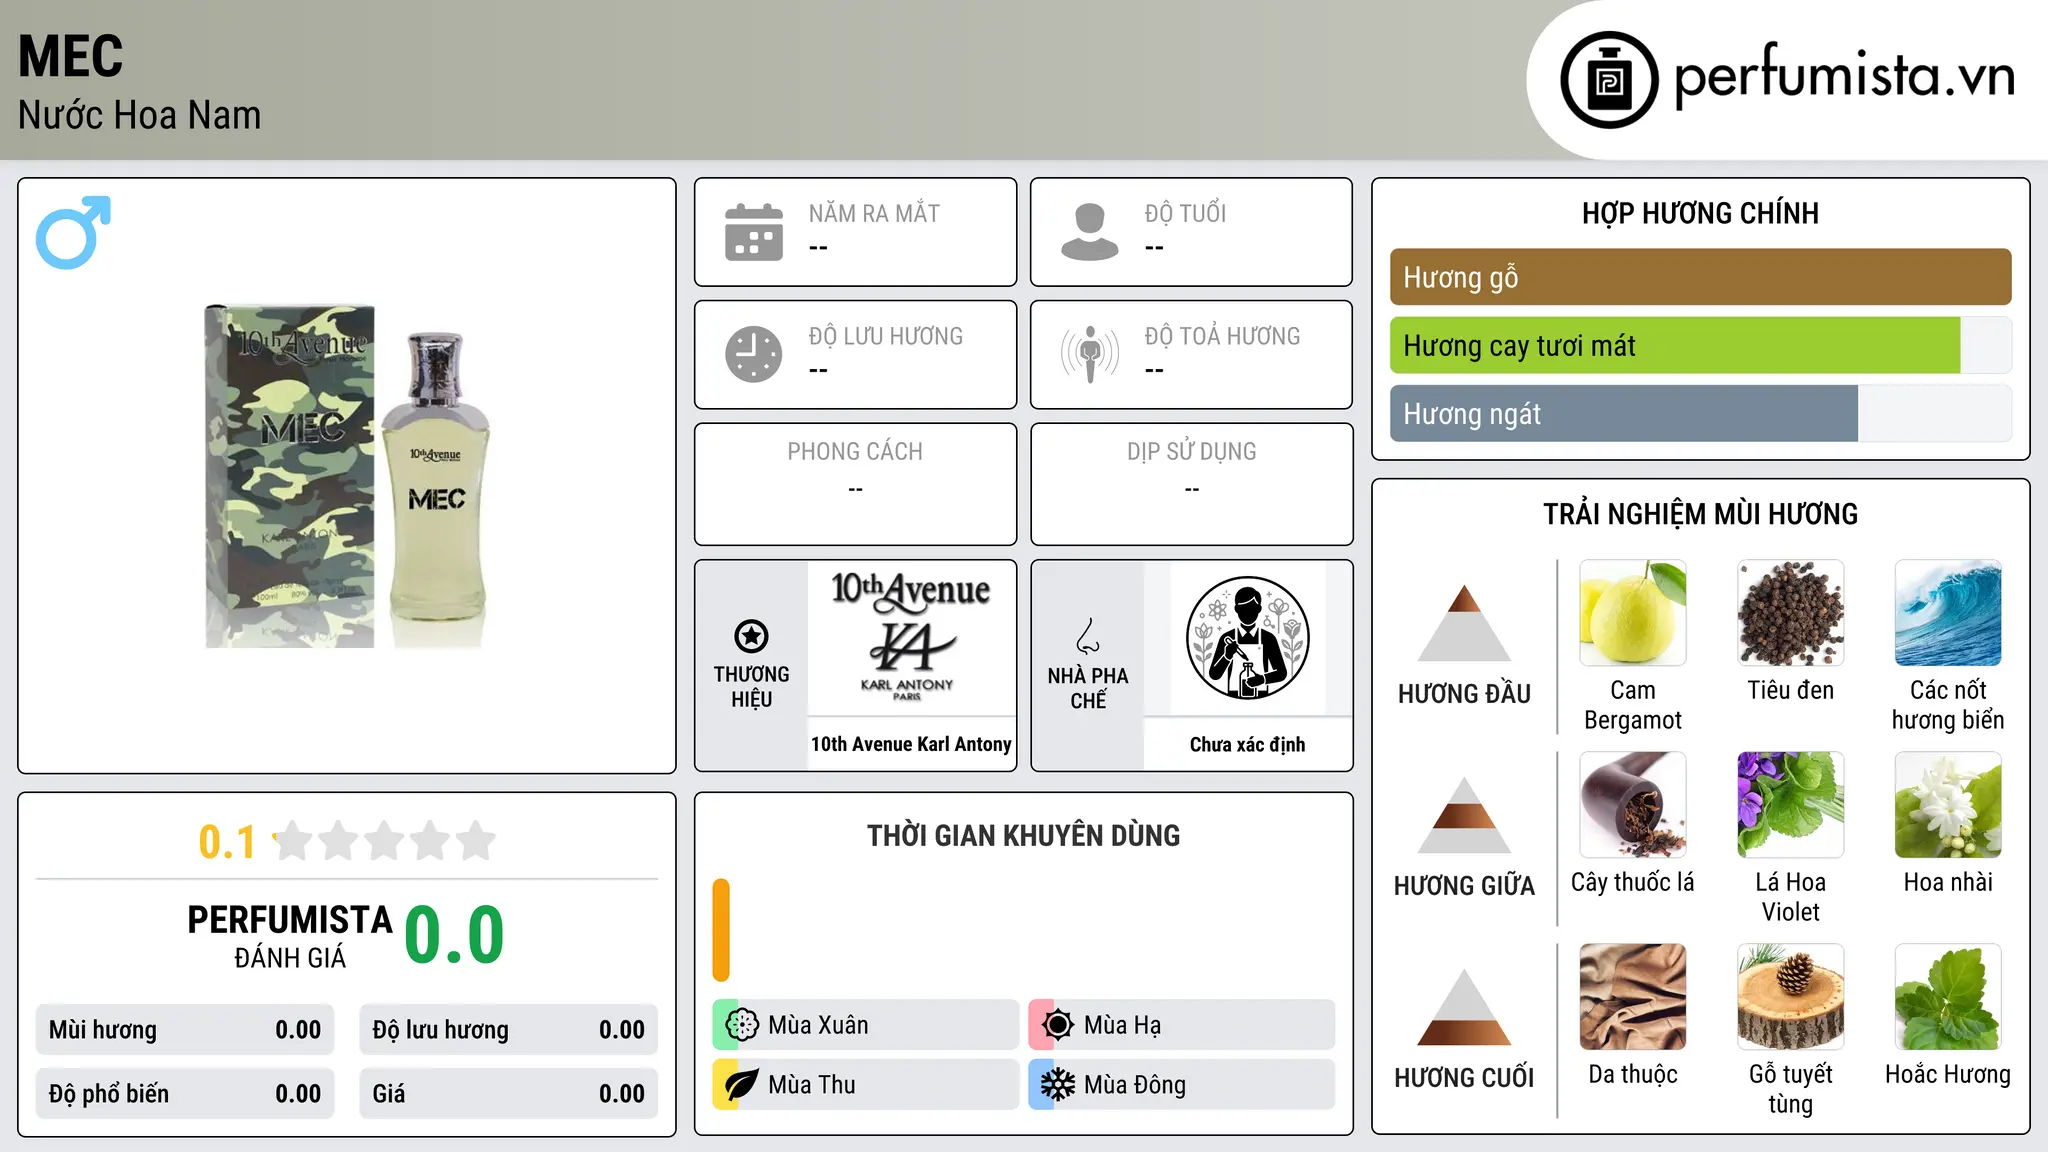
Task: Click the green 0.0 Perfumista score
Action: [454, 936]
